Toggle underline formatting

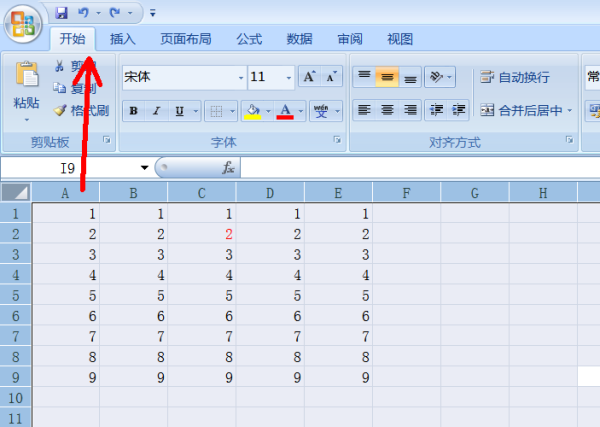[x=179, y=111]
